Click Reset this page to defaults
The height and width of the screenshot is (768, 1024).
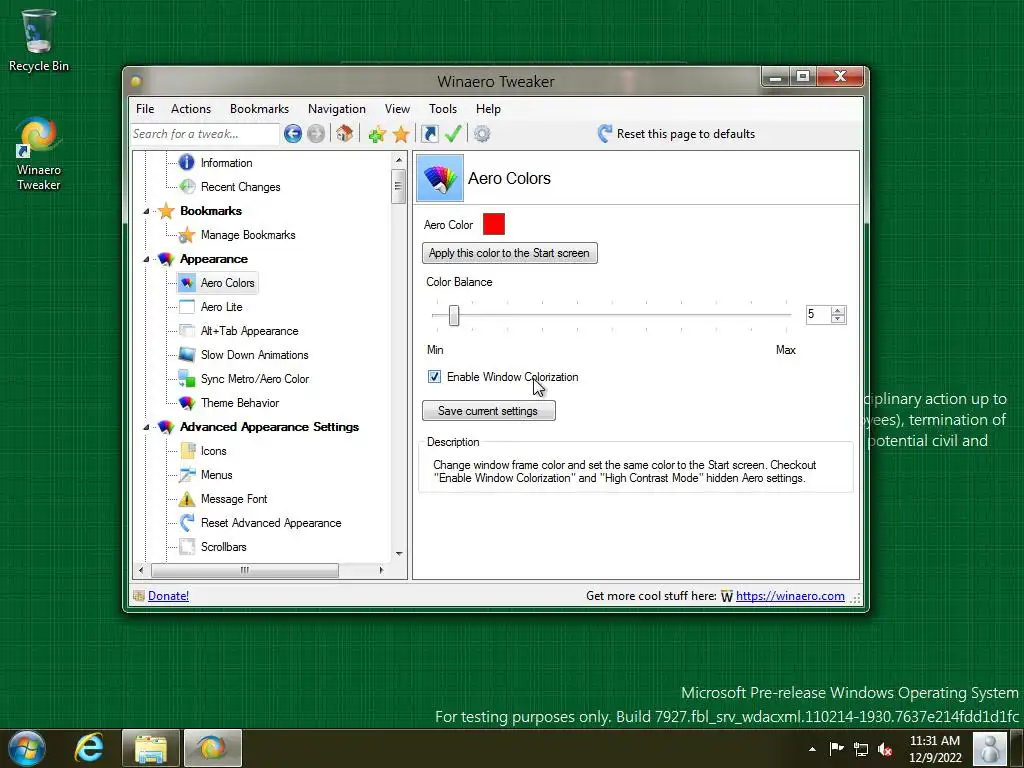[676, 134]
